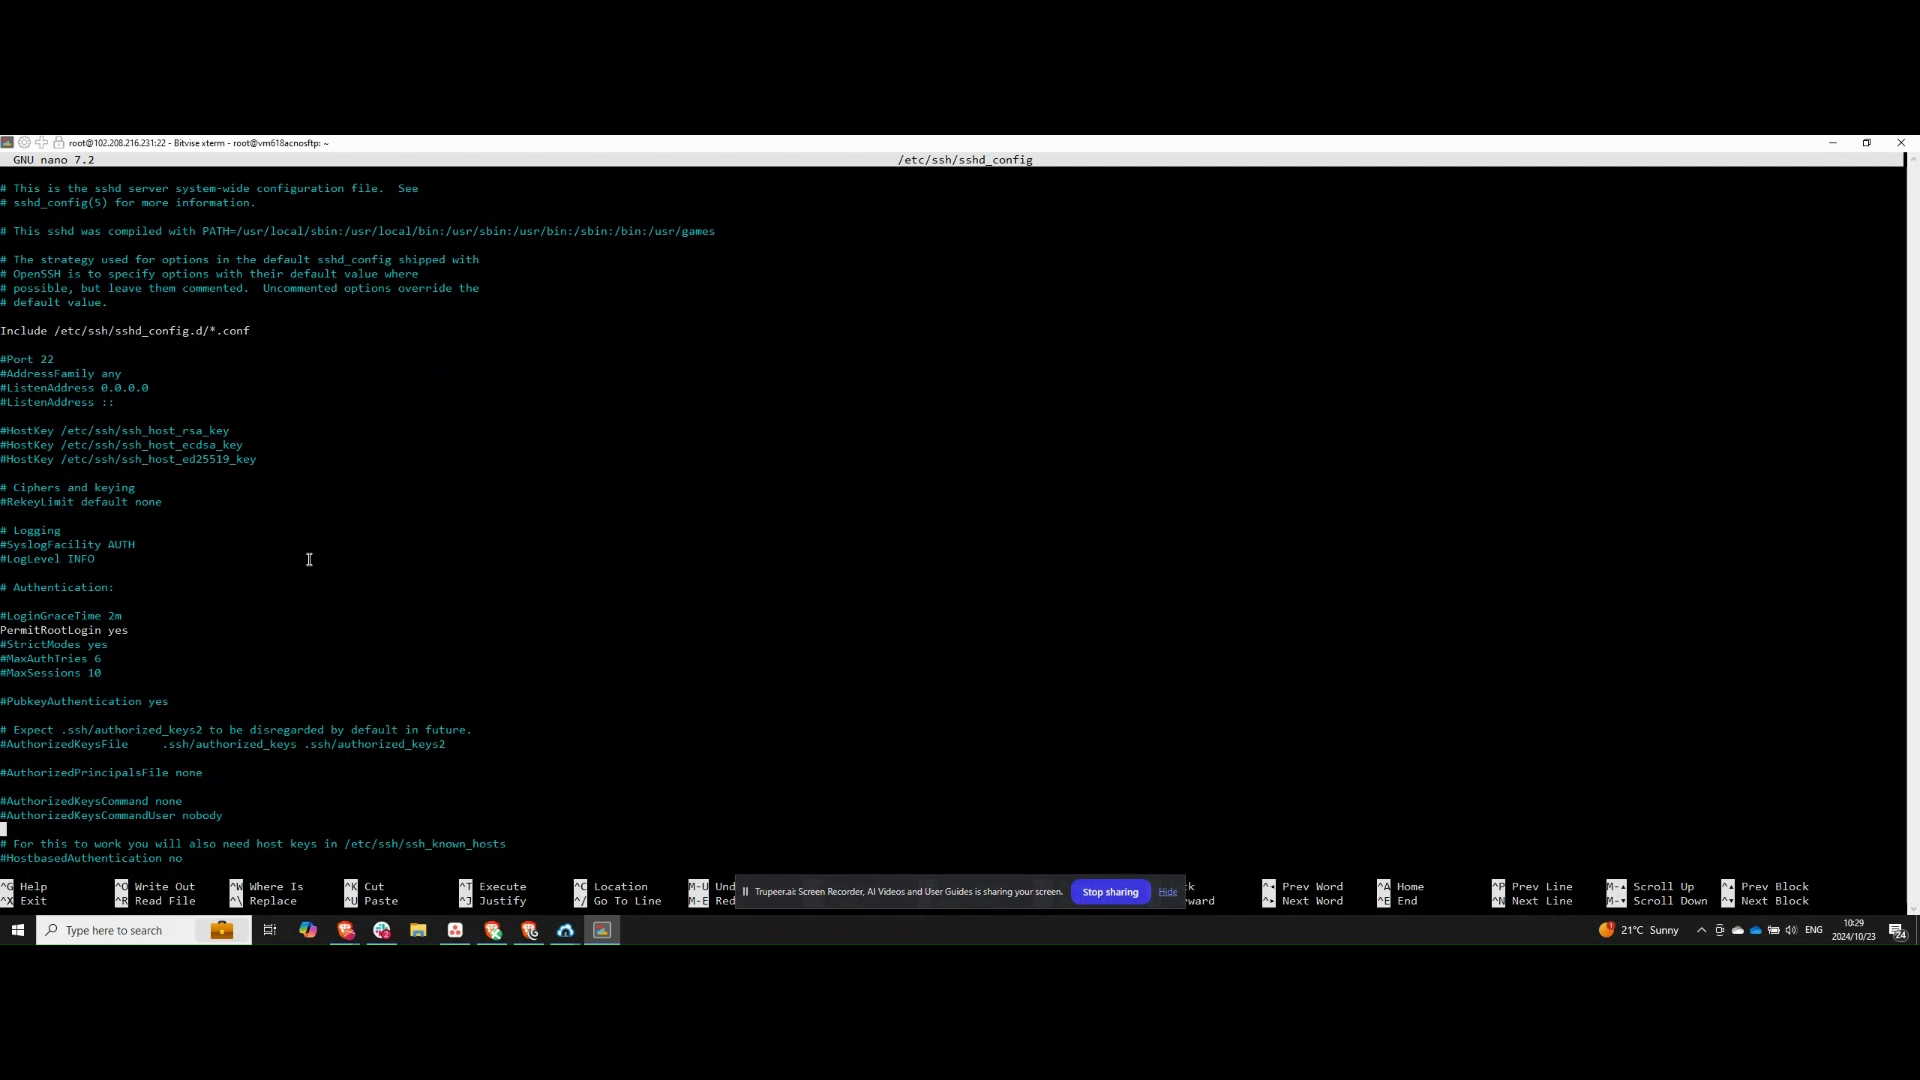Switch input language by clicking ENG
The image size is (1920, 1080).
(1813, 930)
